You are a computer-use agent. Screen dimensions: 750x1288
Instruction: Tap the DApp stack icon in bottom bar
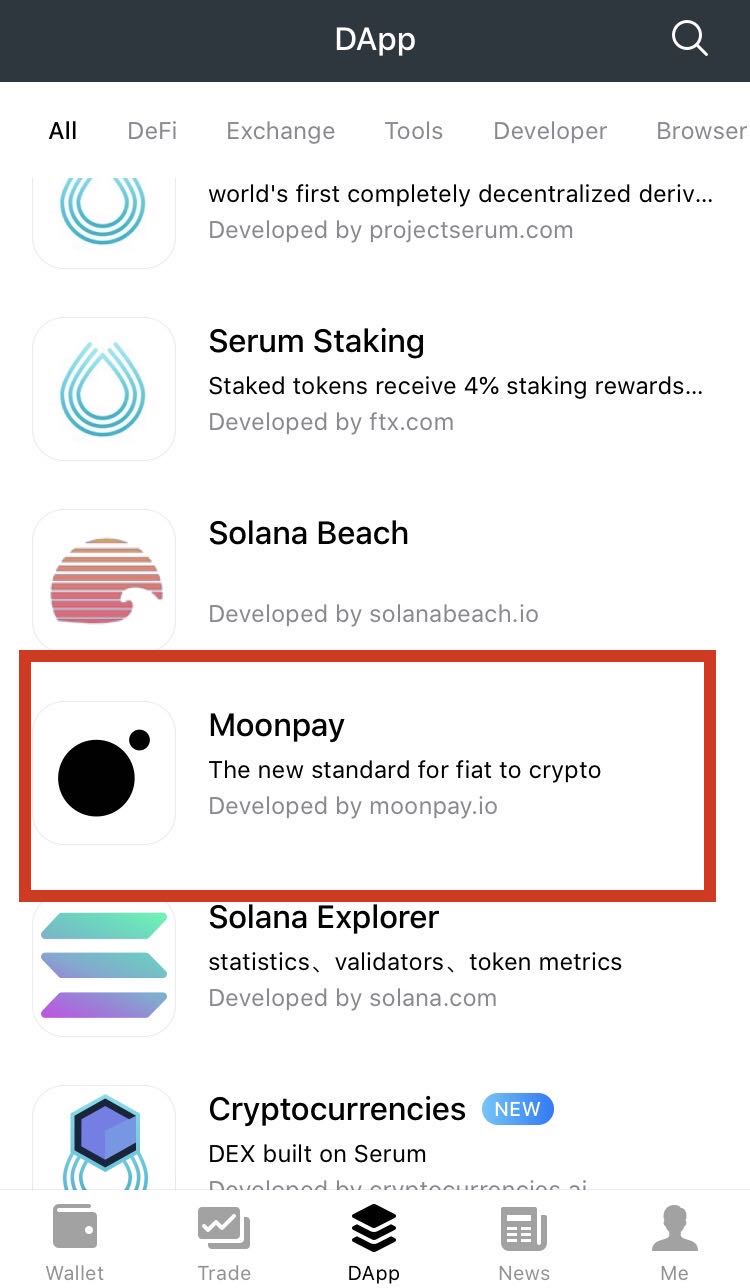[x=374, y=1240]
